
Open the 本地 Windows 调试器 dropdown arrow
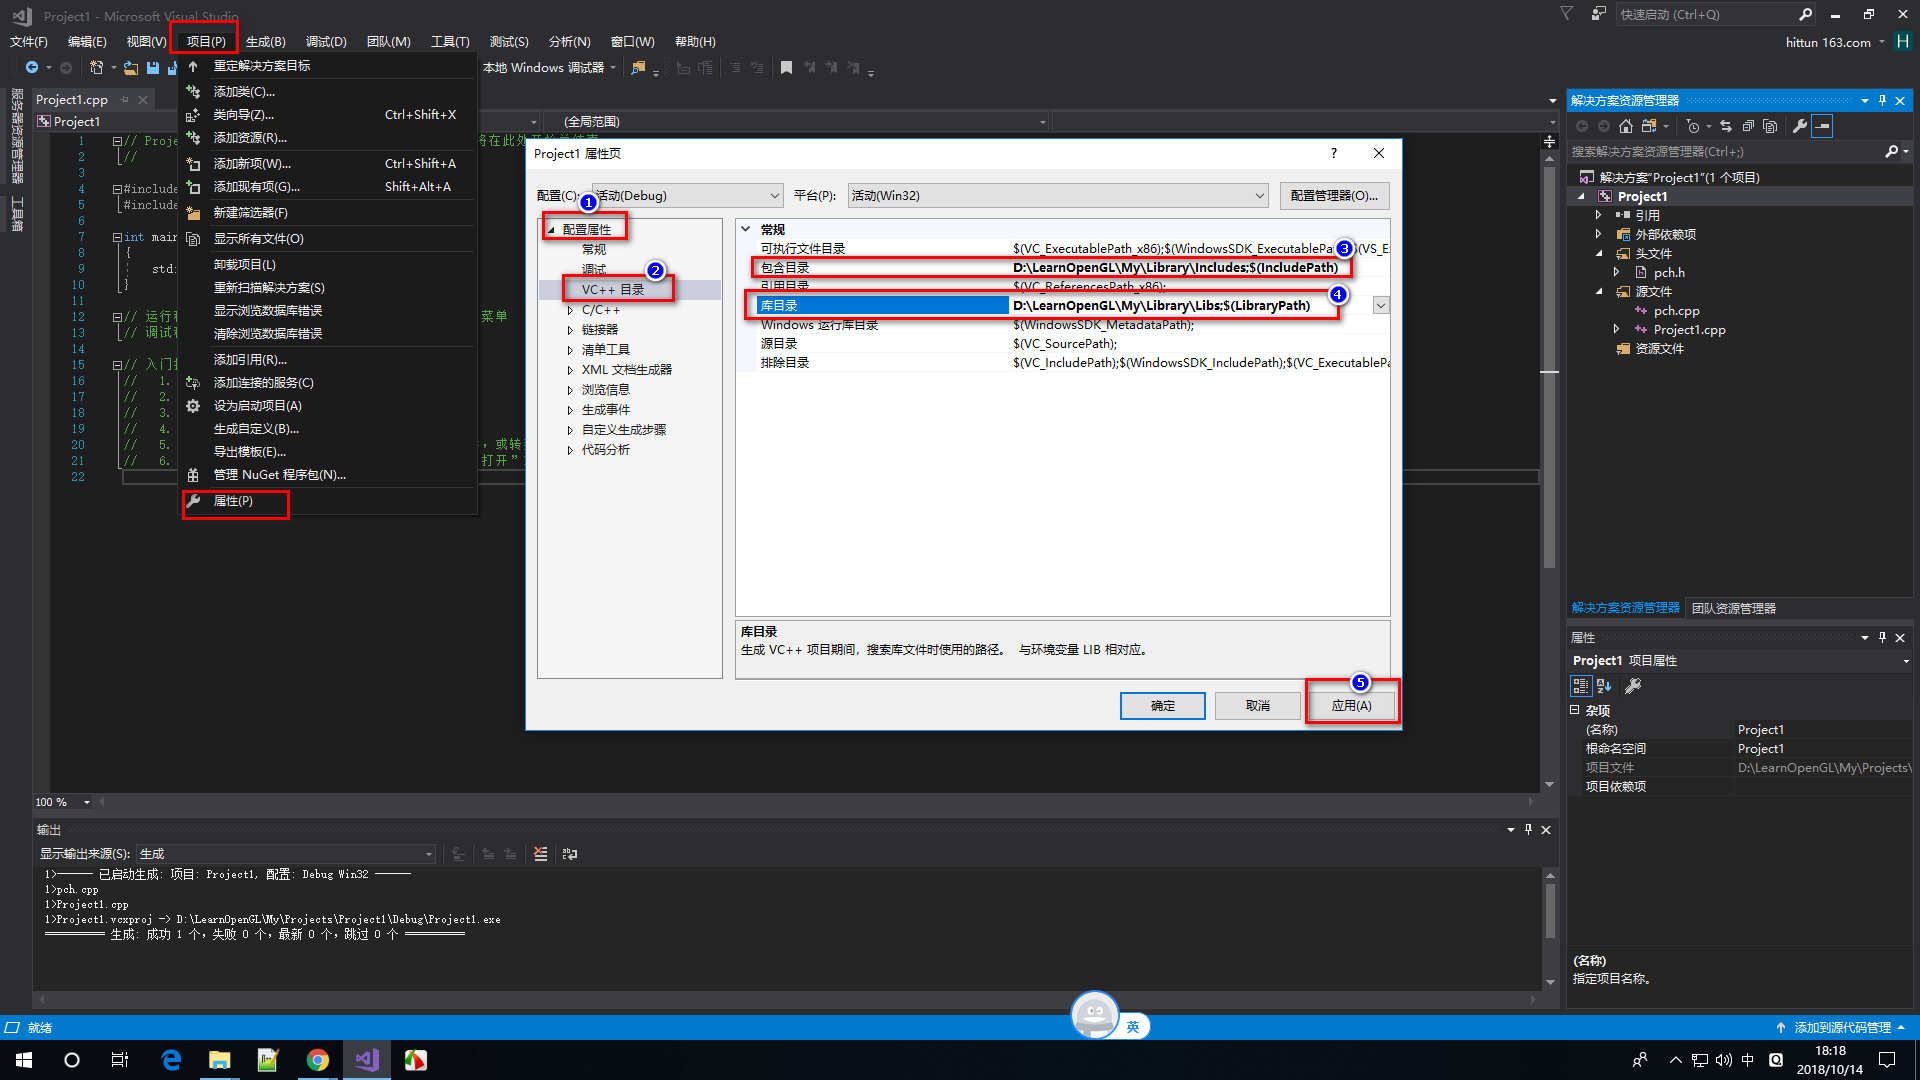point(613,68)
